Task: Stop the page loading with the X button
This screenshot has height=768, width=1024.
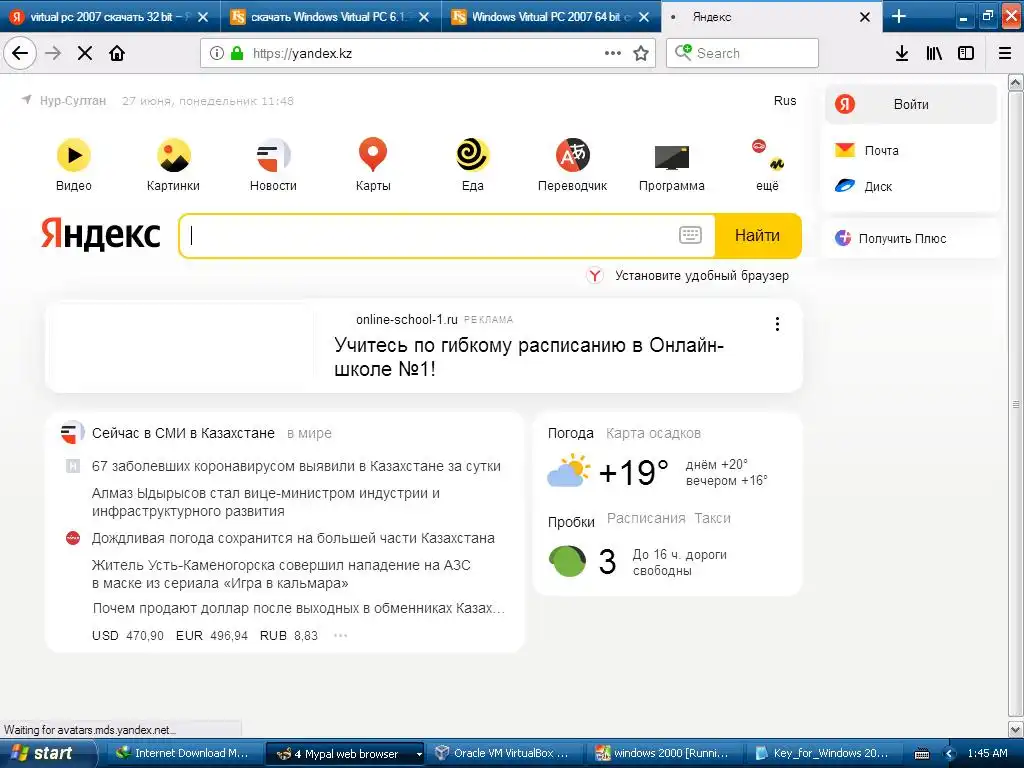Action: coord(85,53)
